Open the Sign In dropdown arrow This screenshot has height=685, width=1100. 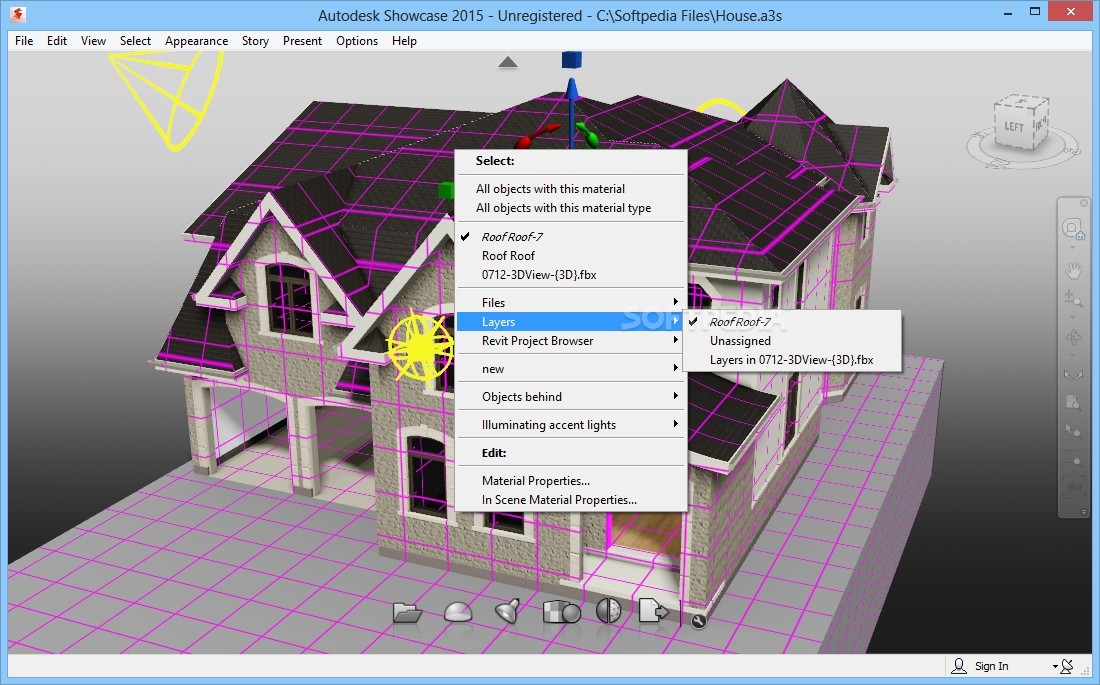click(x=1054, y=666)
